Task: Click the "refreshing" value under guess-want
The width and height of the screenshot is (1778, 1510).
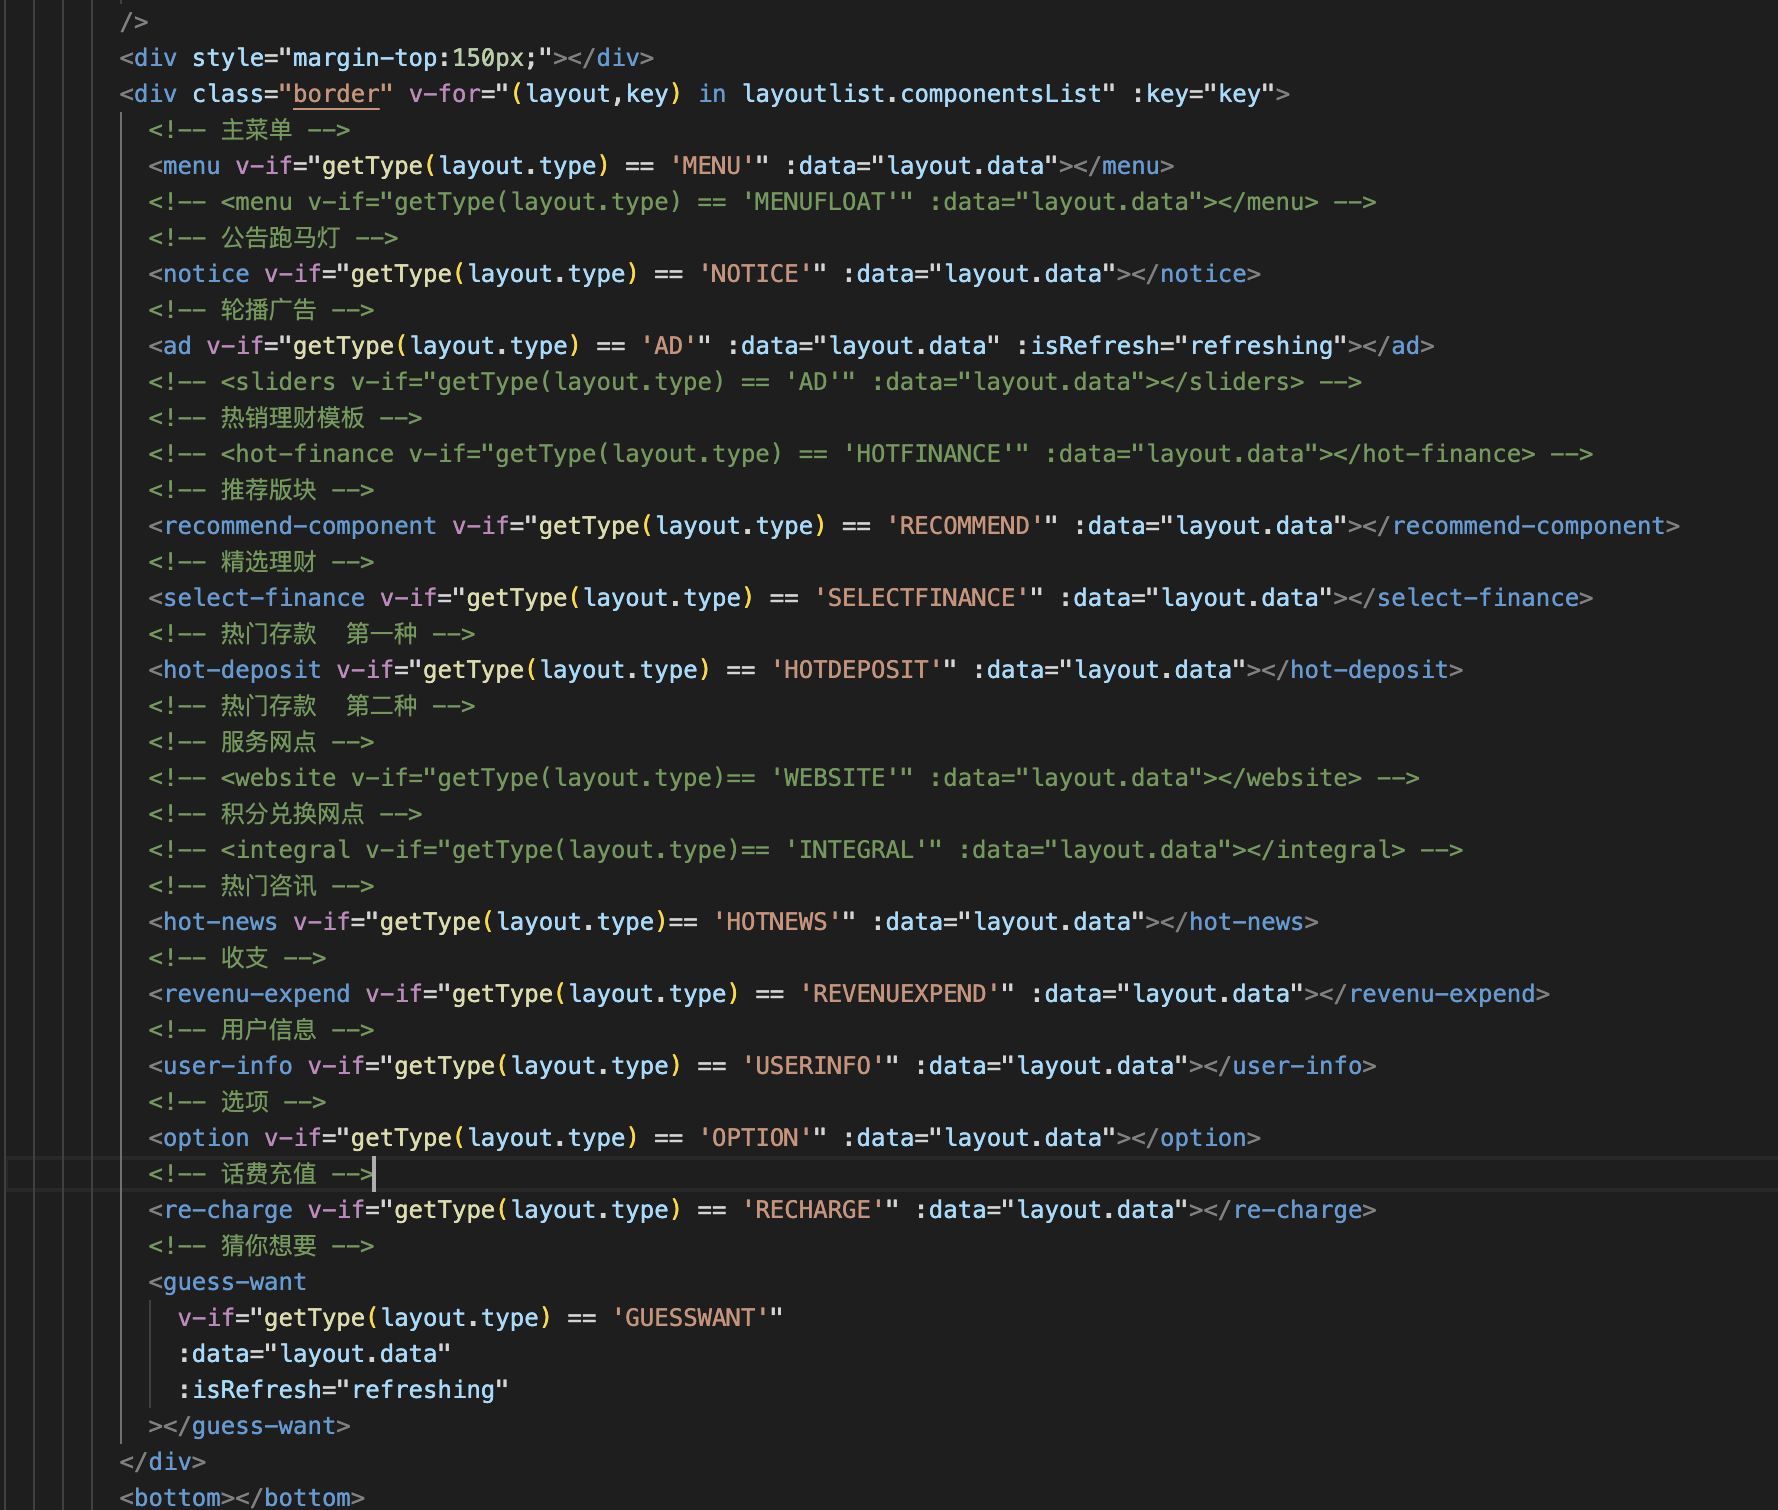Action: (x=423, y=1390)
